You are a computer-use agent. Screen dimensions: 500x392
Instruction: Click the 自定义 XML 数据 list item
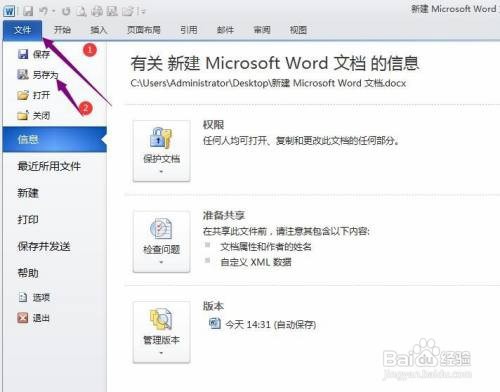(256, 262)
